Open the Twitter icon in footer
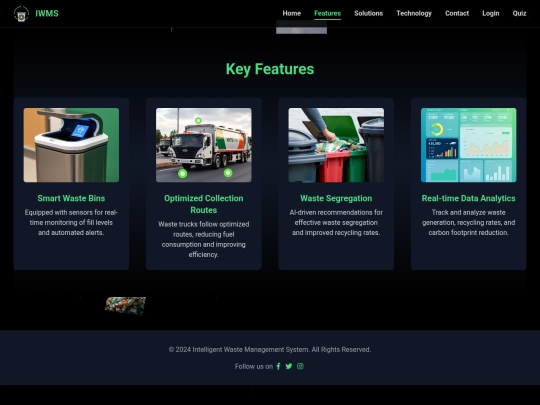 click(x=289, y=366)
